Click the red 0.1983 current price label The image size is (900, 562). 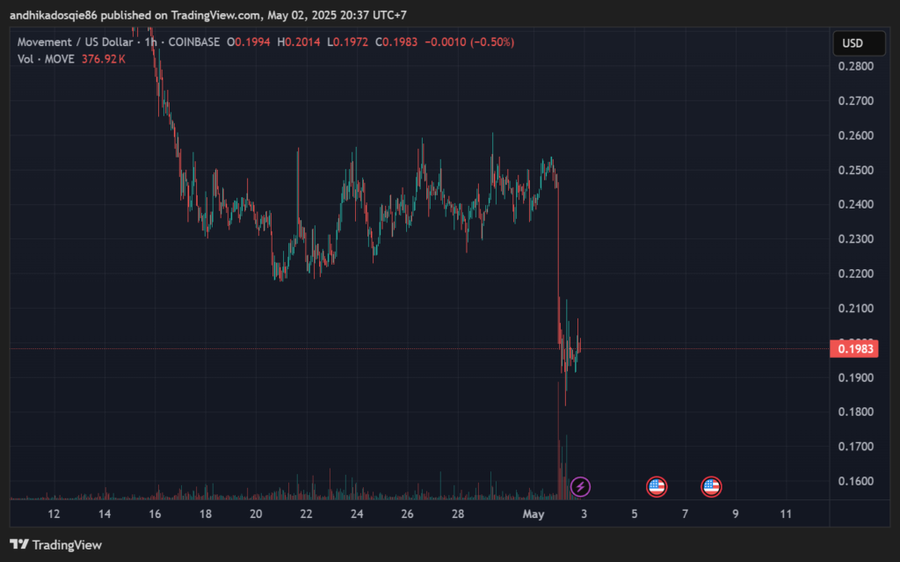854,348
